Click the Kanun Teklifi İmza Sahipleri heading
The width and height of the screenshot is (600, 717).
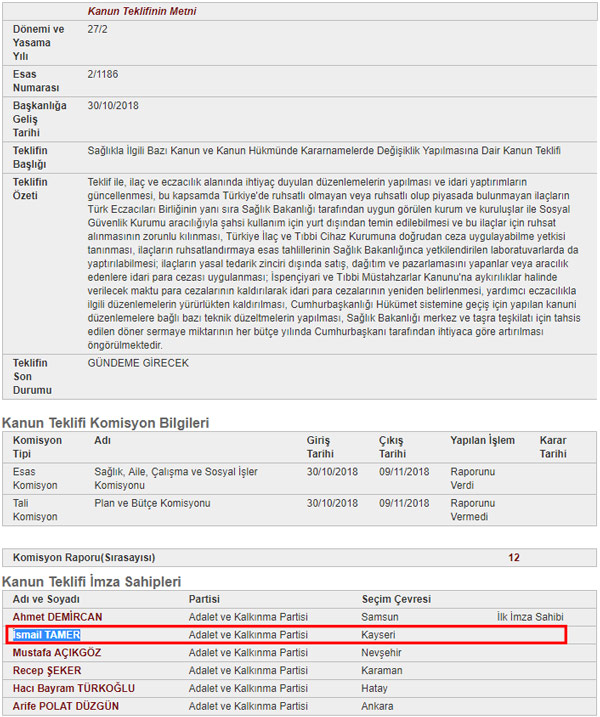92,581
